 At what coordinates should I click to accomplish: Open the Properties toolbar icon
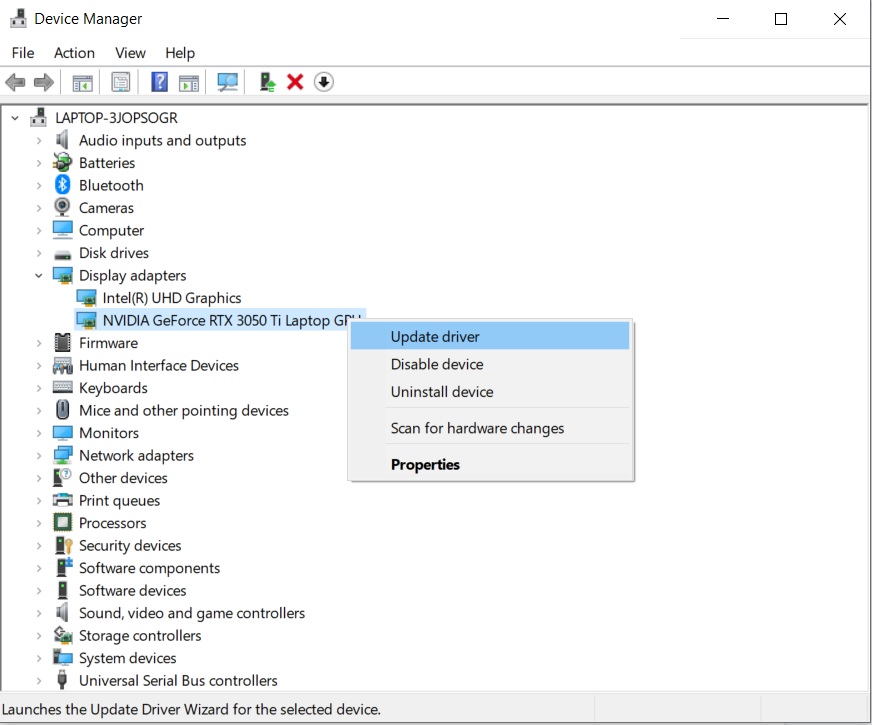pyautogui.click(x=121, y=82)
